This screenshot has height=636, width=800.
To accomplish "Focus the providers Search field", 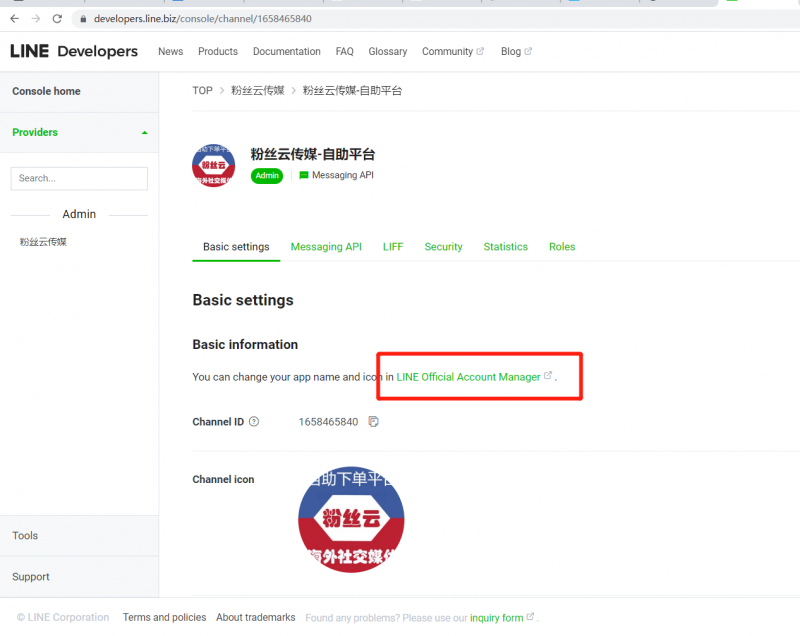I will click(x=79, y=179).
